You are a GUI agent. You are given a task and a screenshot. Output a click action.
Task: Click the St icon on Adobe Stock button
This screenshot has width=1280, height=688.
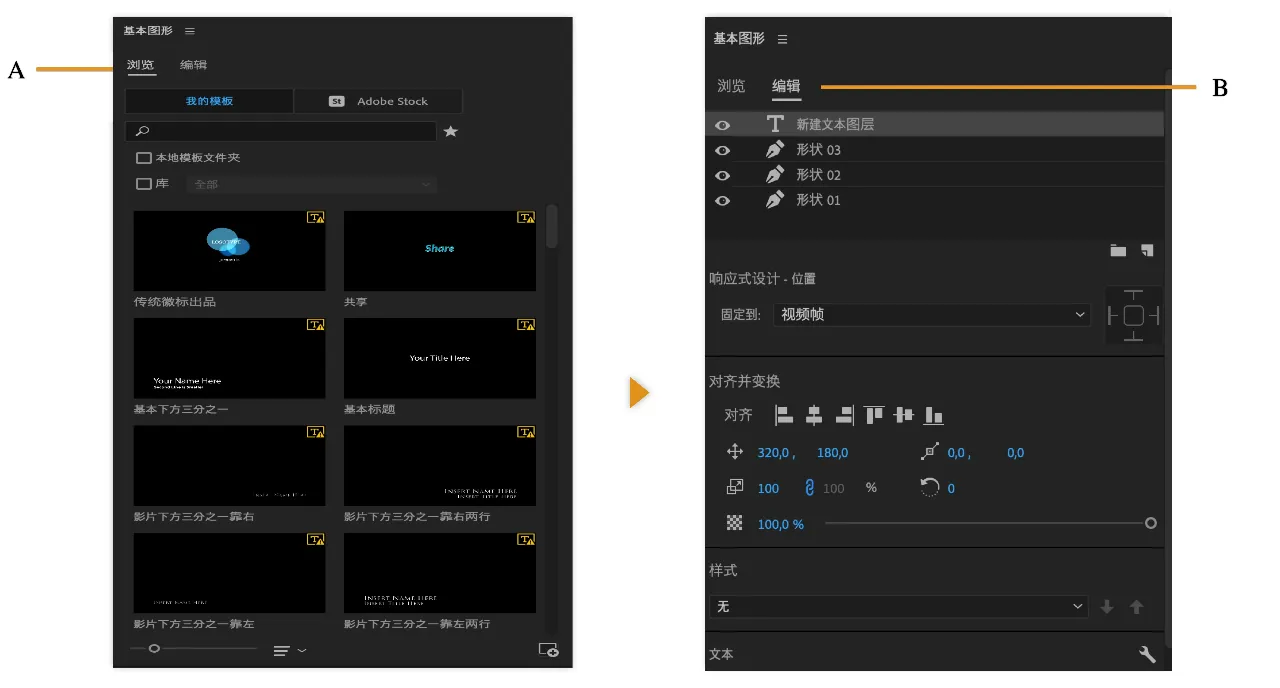(x=337, y=101)
